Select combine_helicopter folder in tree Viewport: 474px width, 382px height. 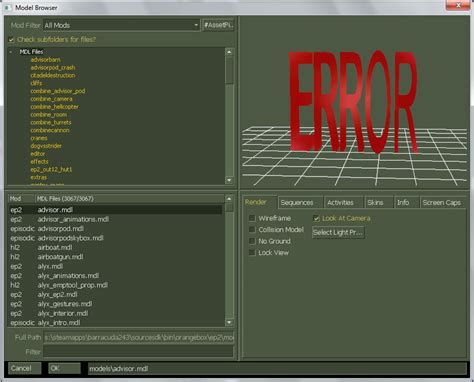pyautogui.click(x=54, y=107)
